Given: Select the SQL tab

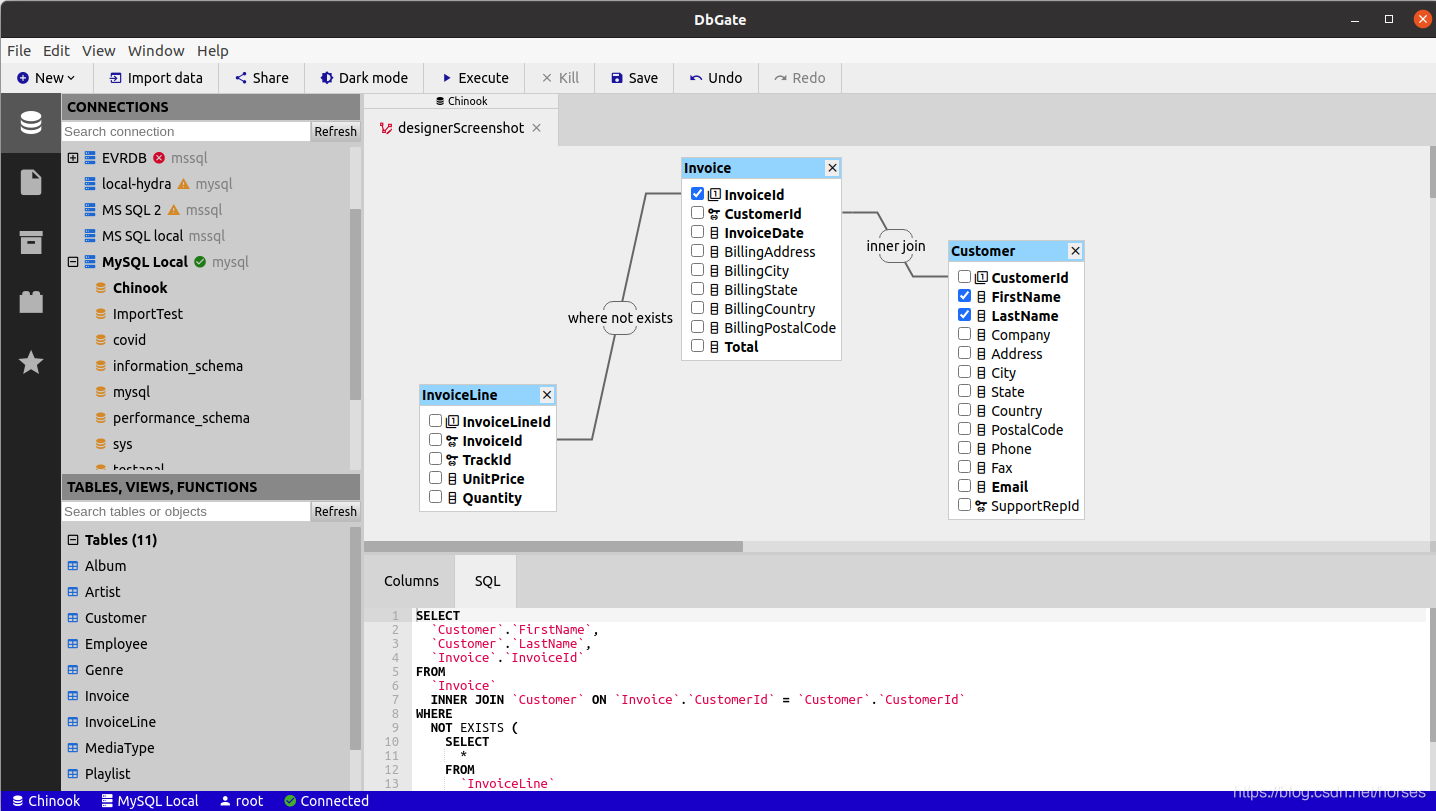Looking at the screenshot, I should tap(487, 581).
